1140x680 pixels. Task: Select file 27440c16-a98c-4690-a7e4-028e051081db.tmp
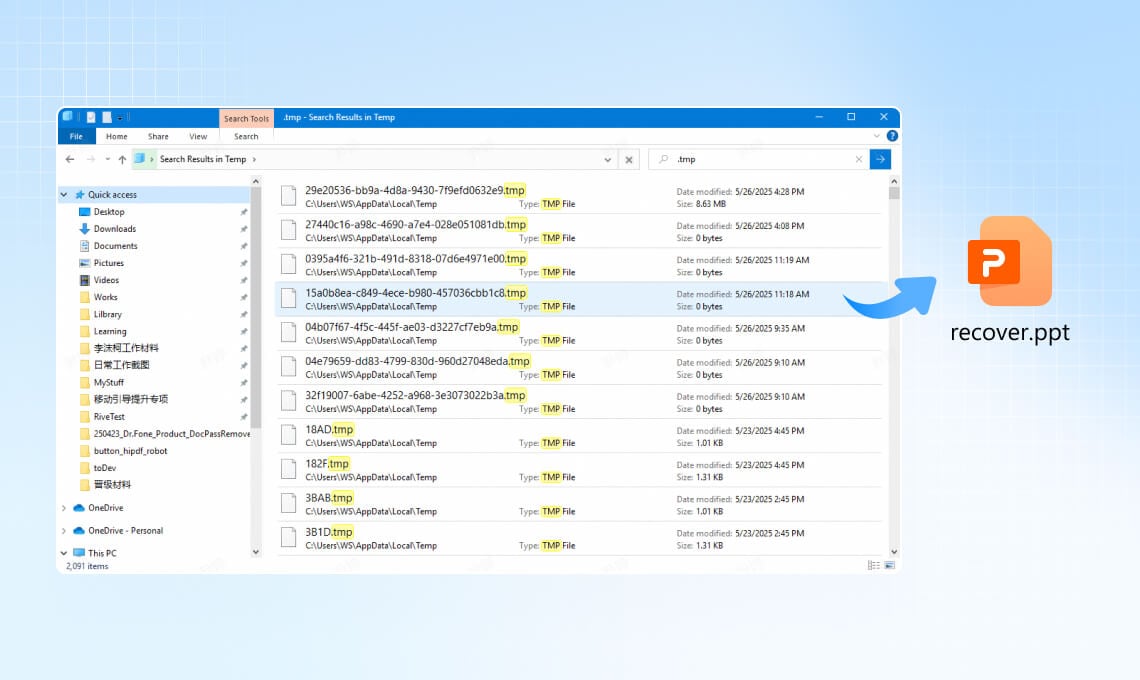pyautogui.click(x=578, y=231)
